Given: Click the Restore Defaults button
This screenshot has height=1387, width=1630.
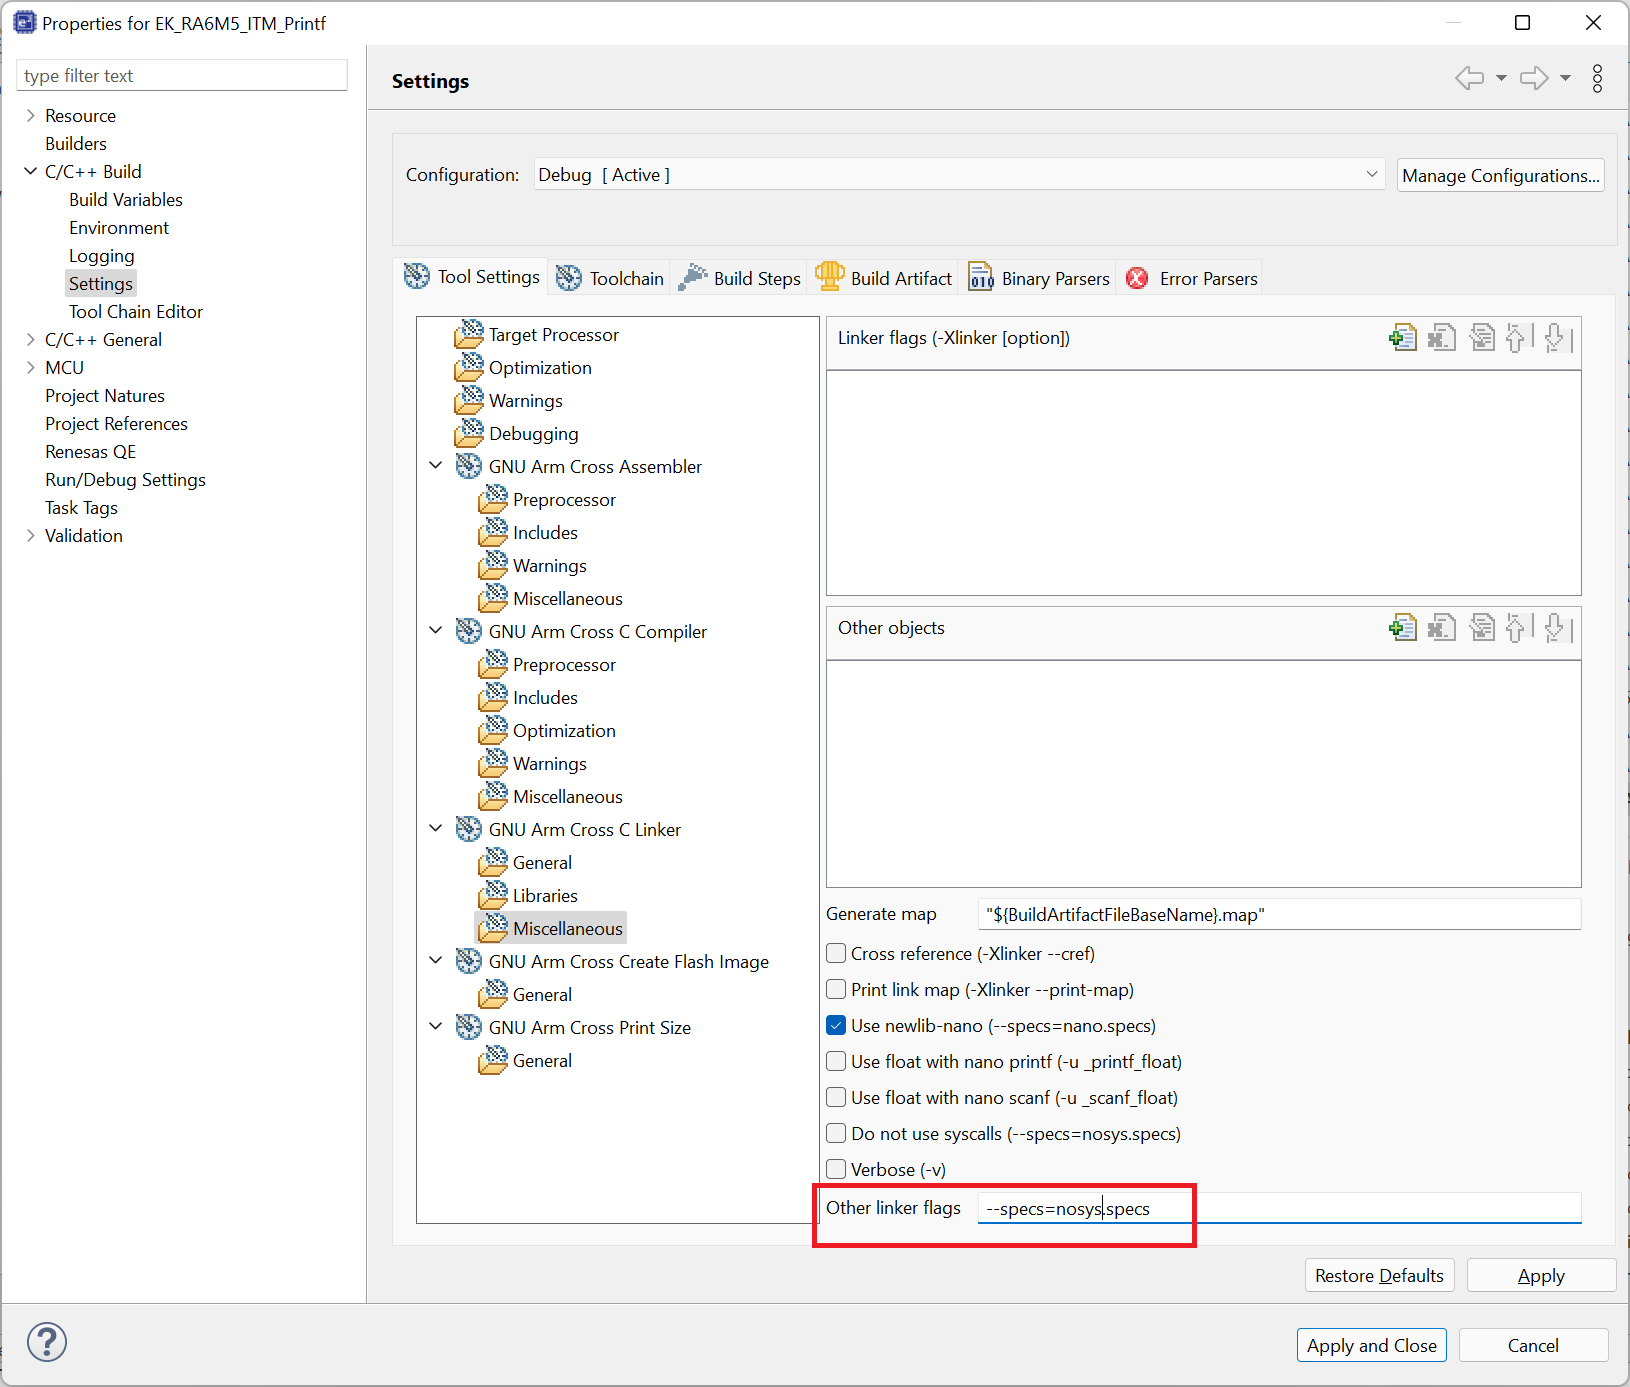Looking at the screenshot, I should click(x=1379, y=1275).
